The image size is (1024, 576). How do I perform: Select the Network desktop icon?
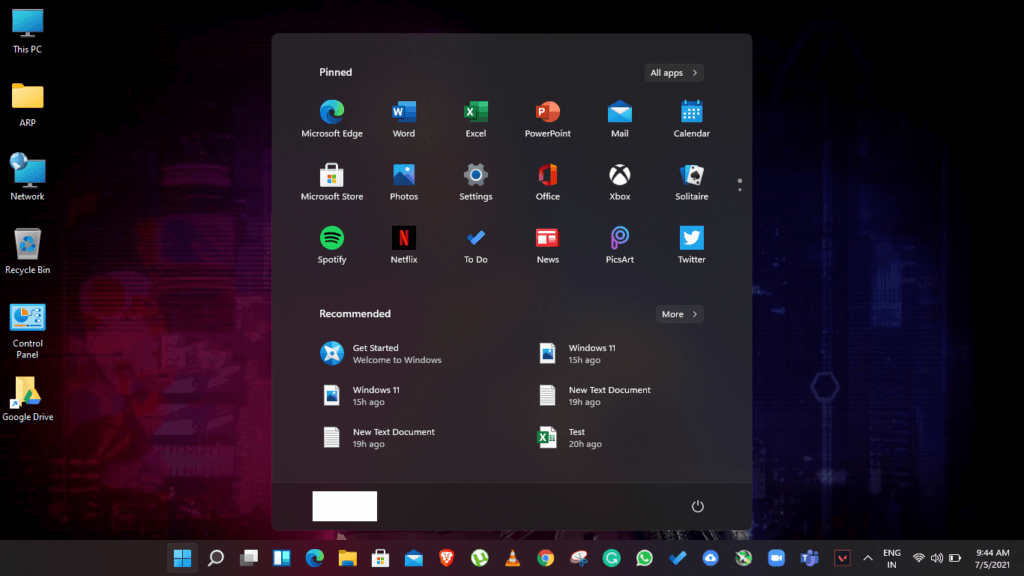[27, 177]
